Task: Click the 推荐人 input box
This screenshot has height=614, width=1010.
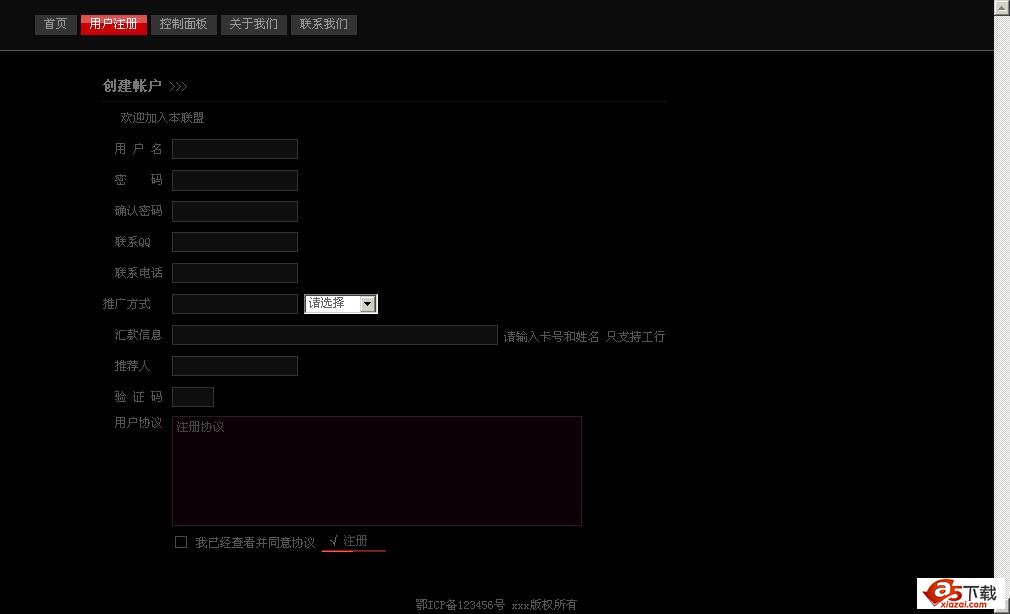Action: pyautogui.click(x=234, y=365)
